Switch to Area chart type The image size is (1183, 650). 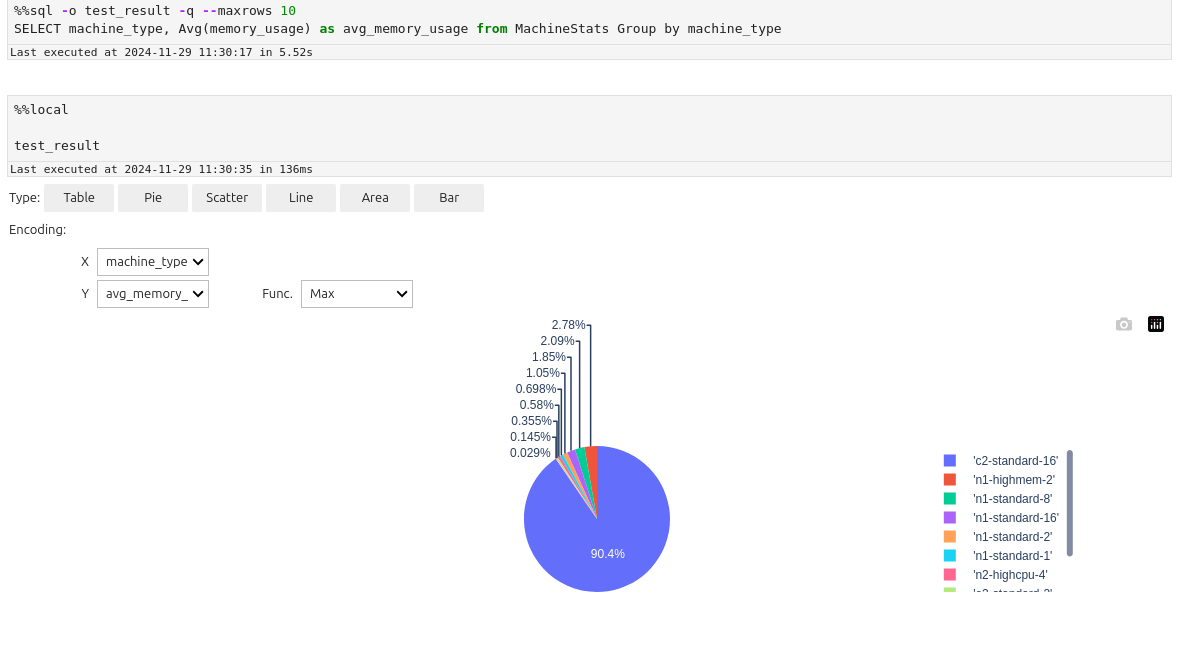pyautogui.click(x=375, y=198)
